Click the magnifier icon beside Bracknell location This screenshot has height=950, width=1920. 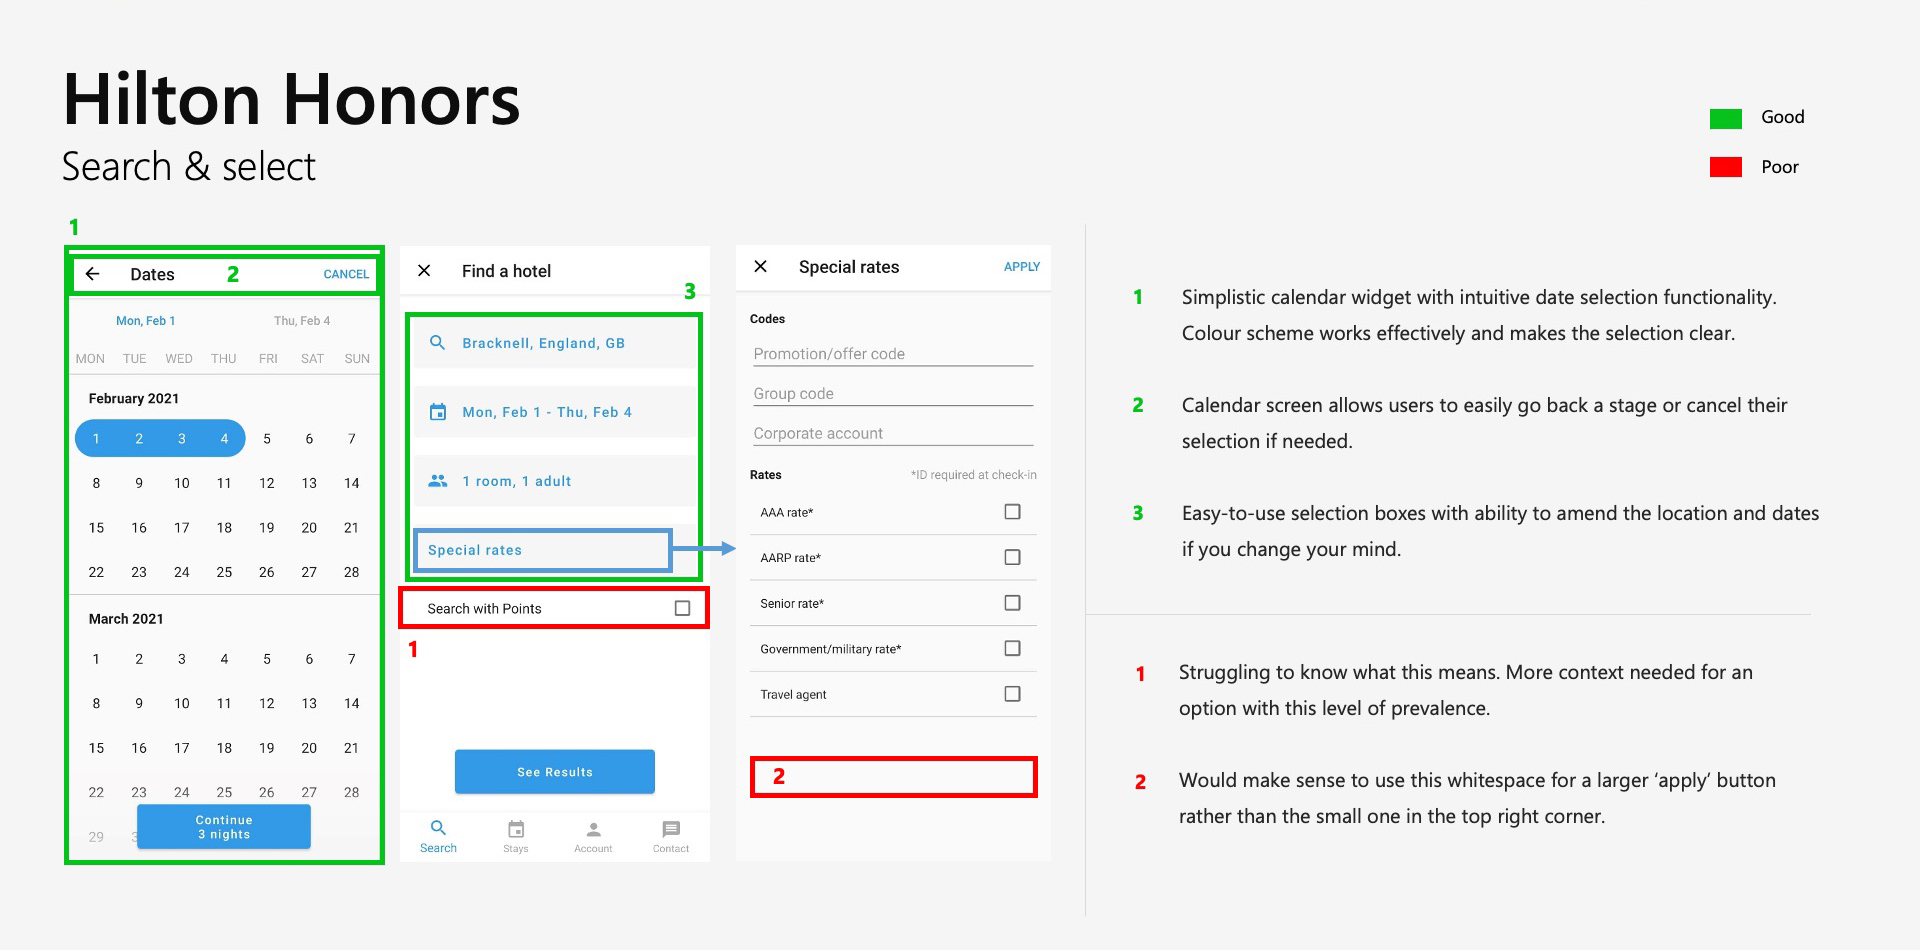pos(437,343)
